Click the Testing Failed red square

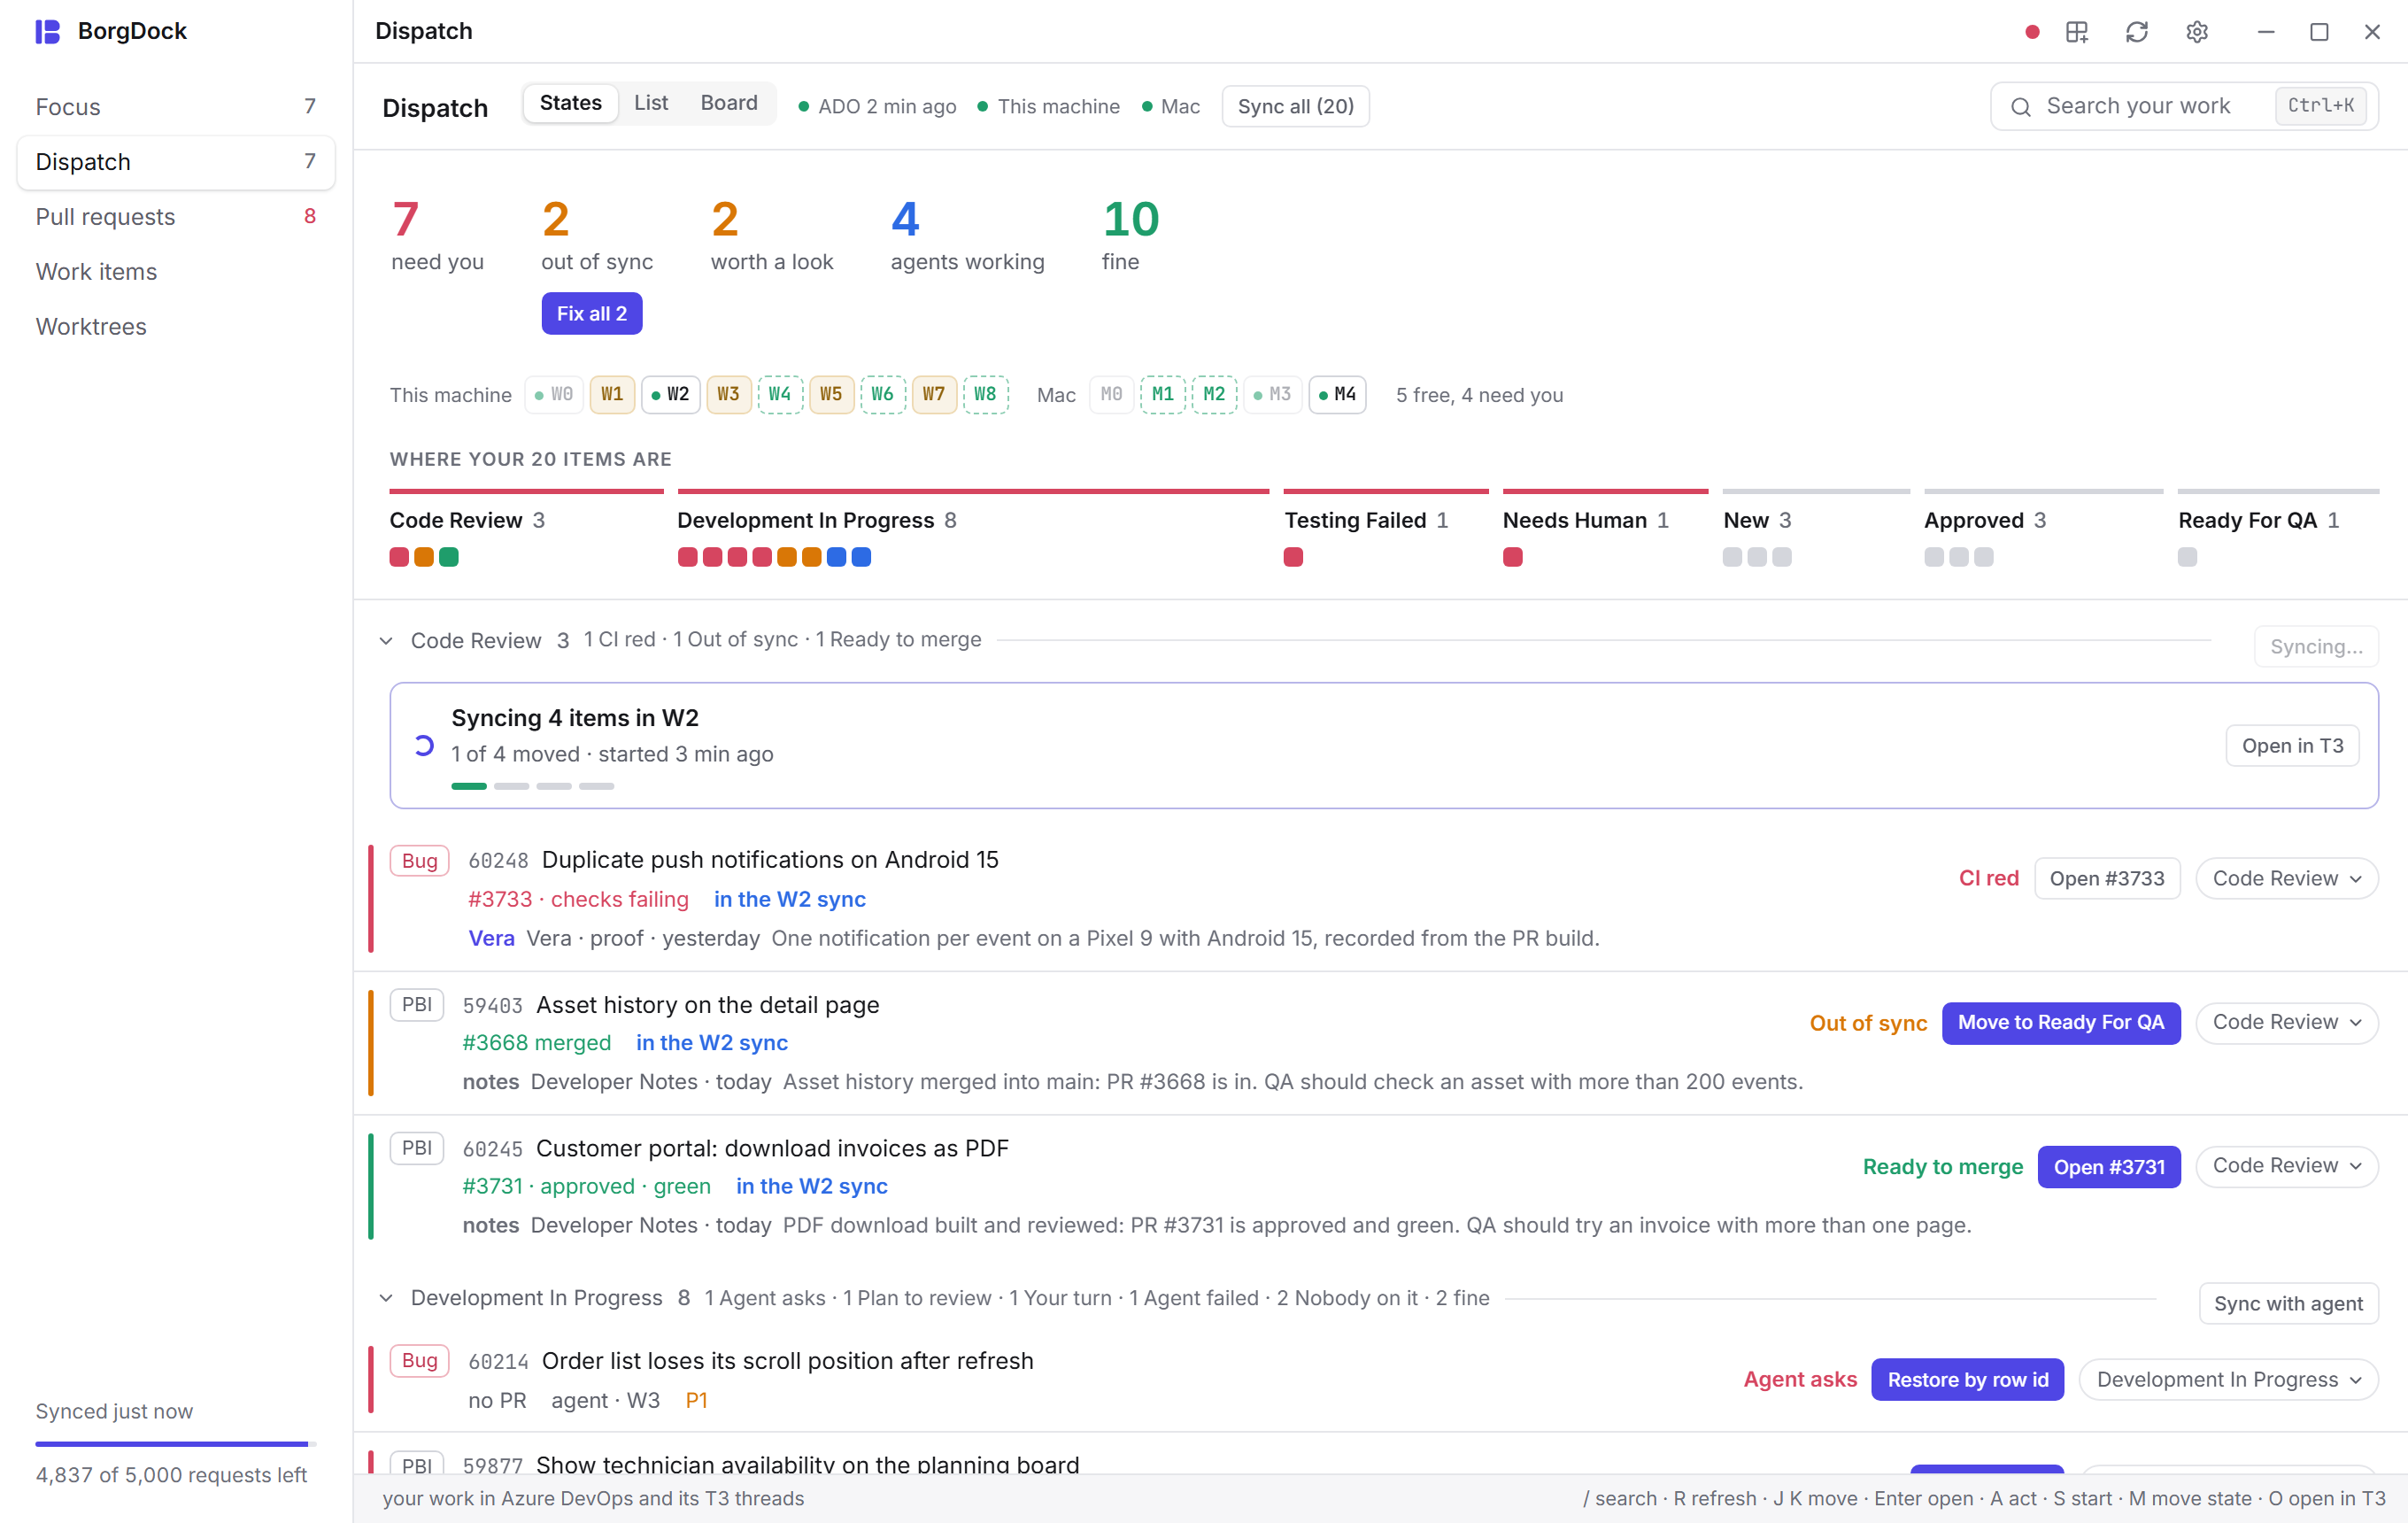[1293, 557]
